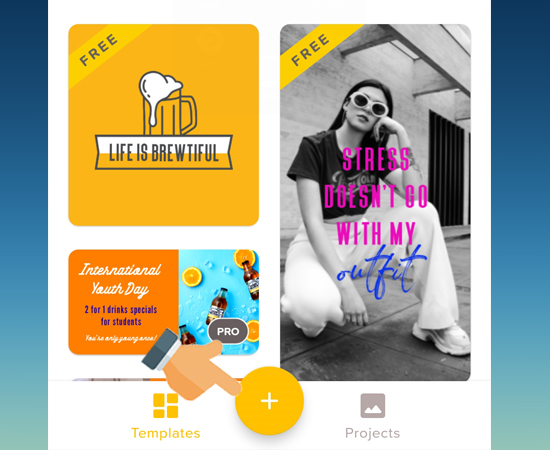Viewport: 550px width, 450px height.
Task: Tap the yellow plus create button
Action: pyautogui.click(x=269, y=401)
